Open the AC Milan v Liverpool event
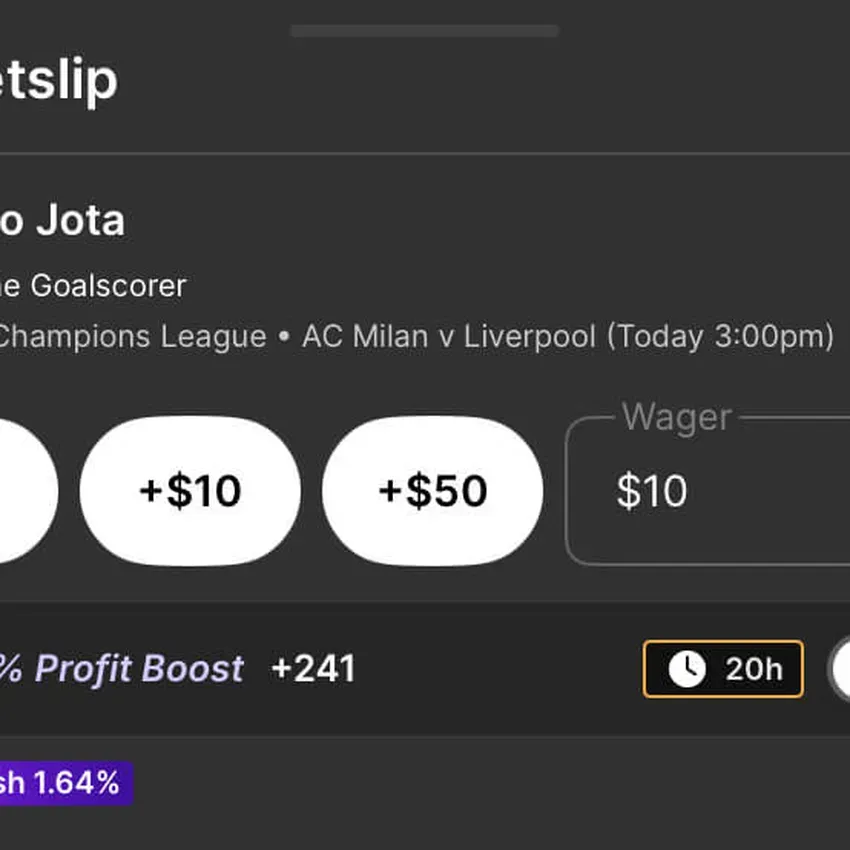850x850 pixels. tap(449, 336)
